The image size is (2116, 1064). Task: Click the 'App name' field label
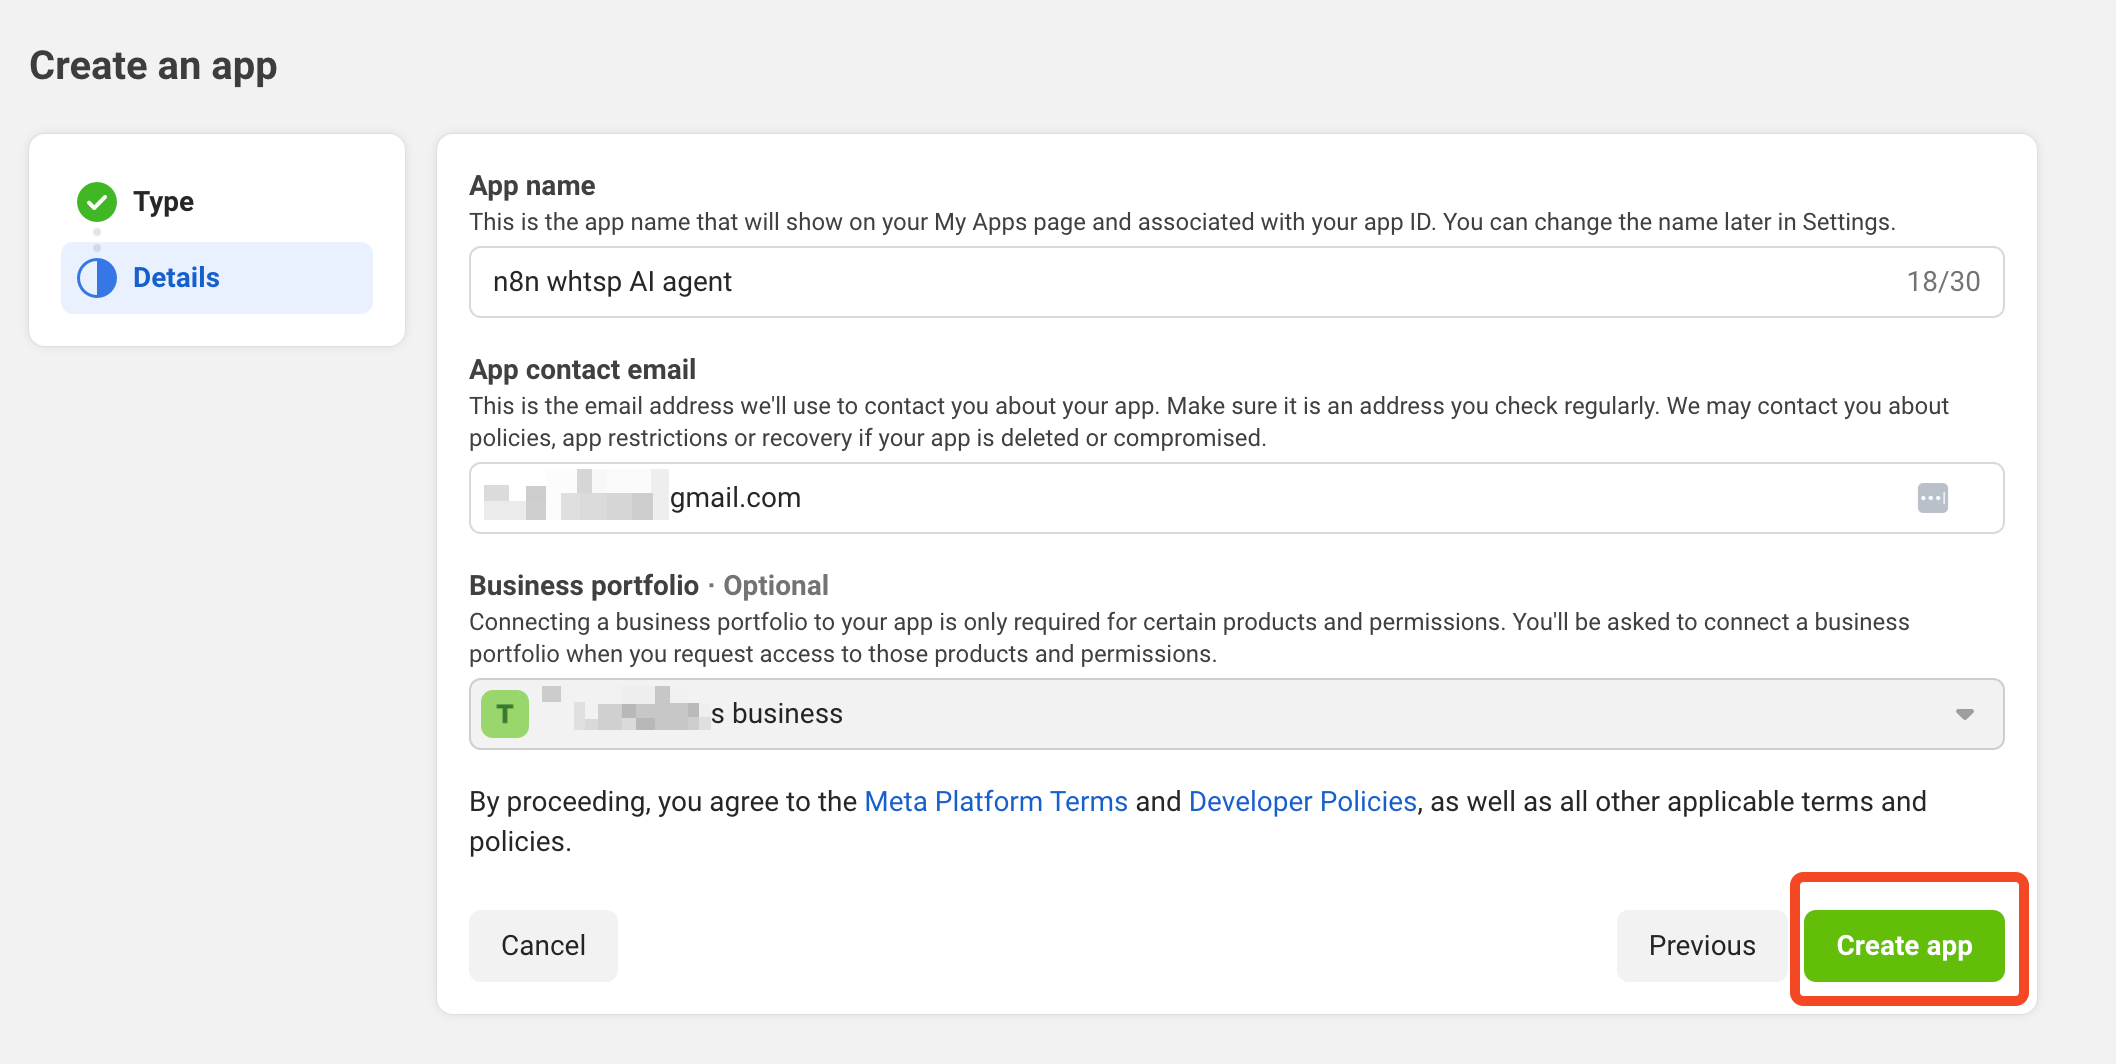(532, 186)
